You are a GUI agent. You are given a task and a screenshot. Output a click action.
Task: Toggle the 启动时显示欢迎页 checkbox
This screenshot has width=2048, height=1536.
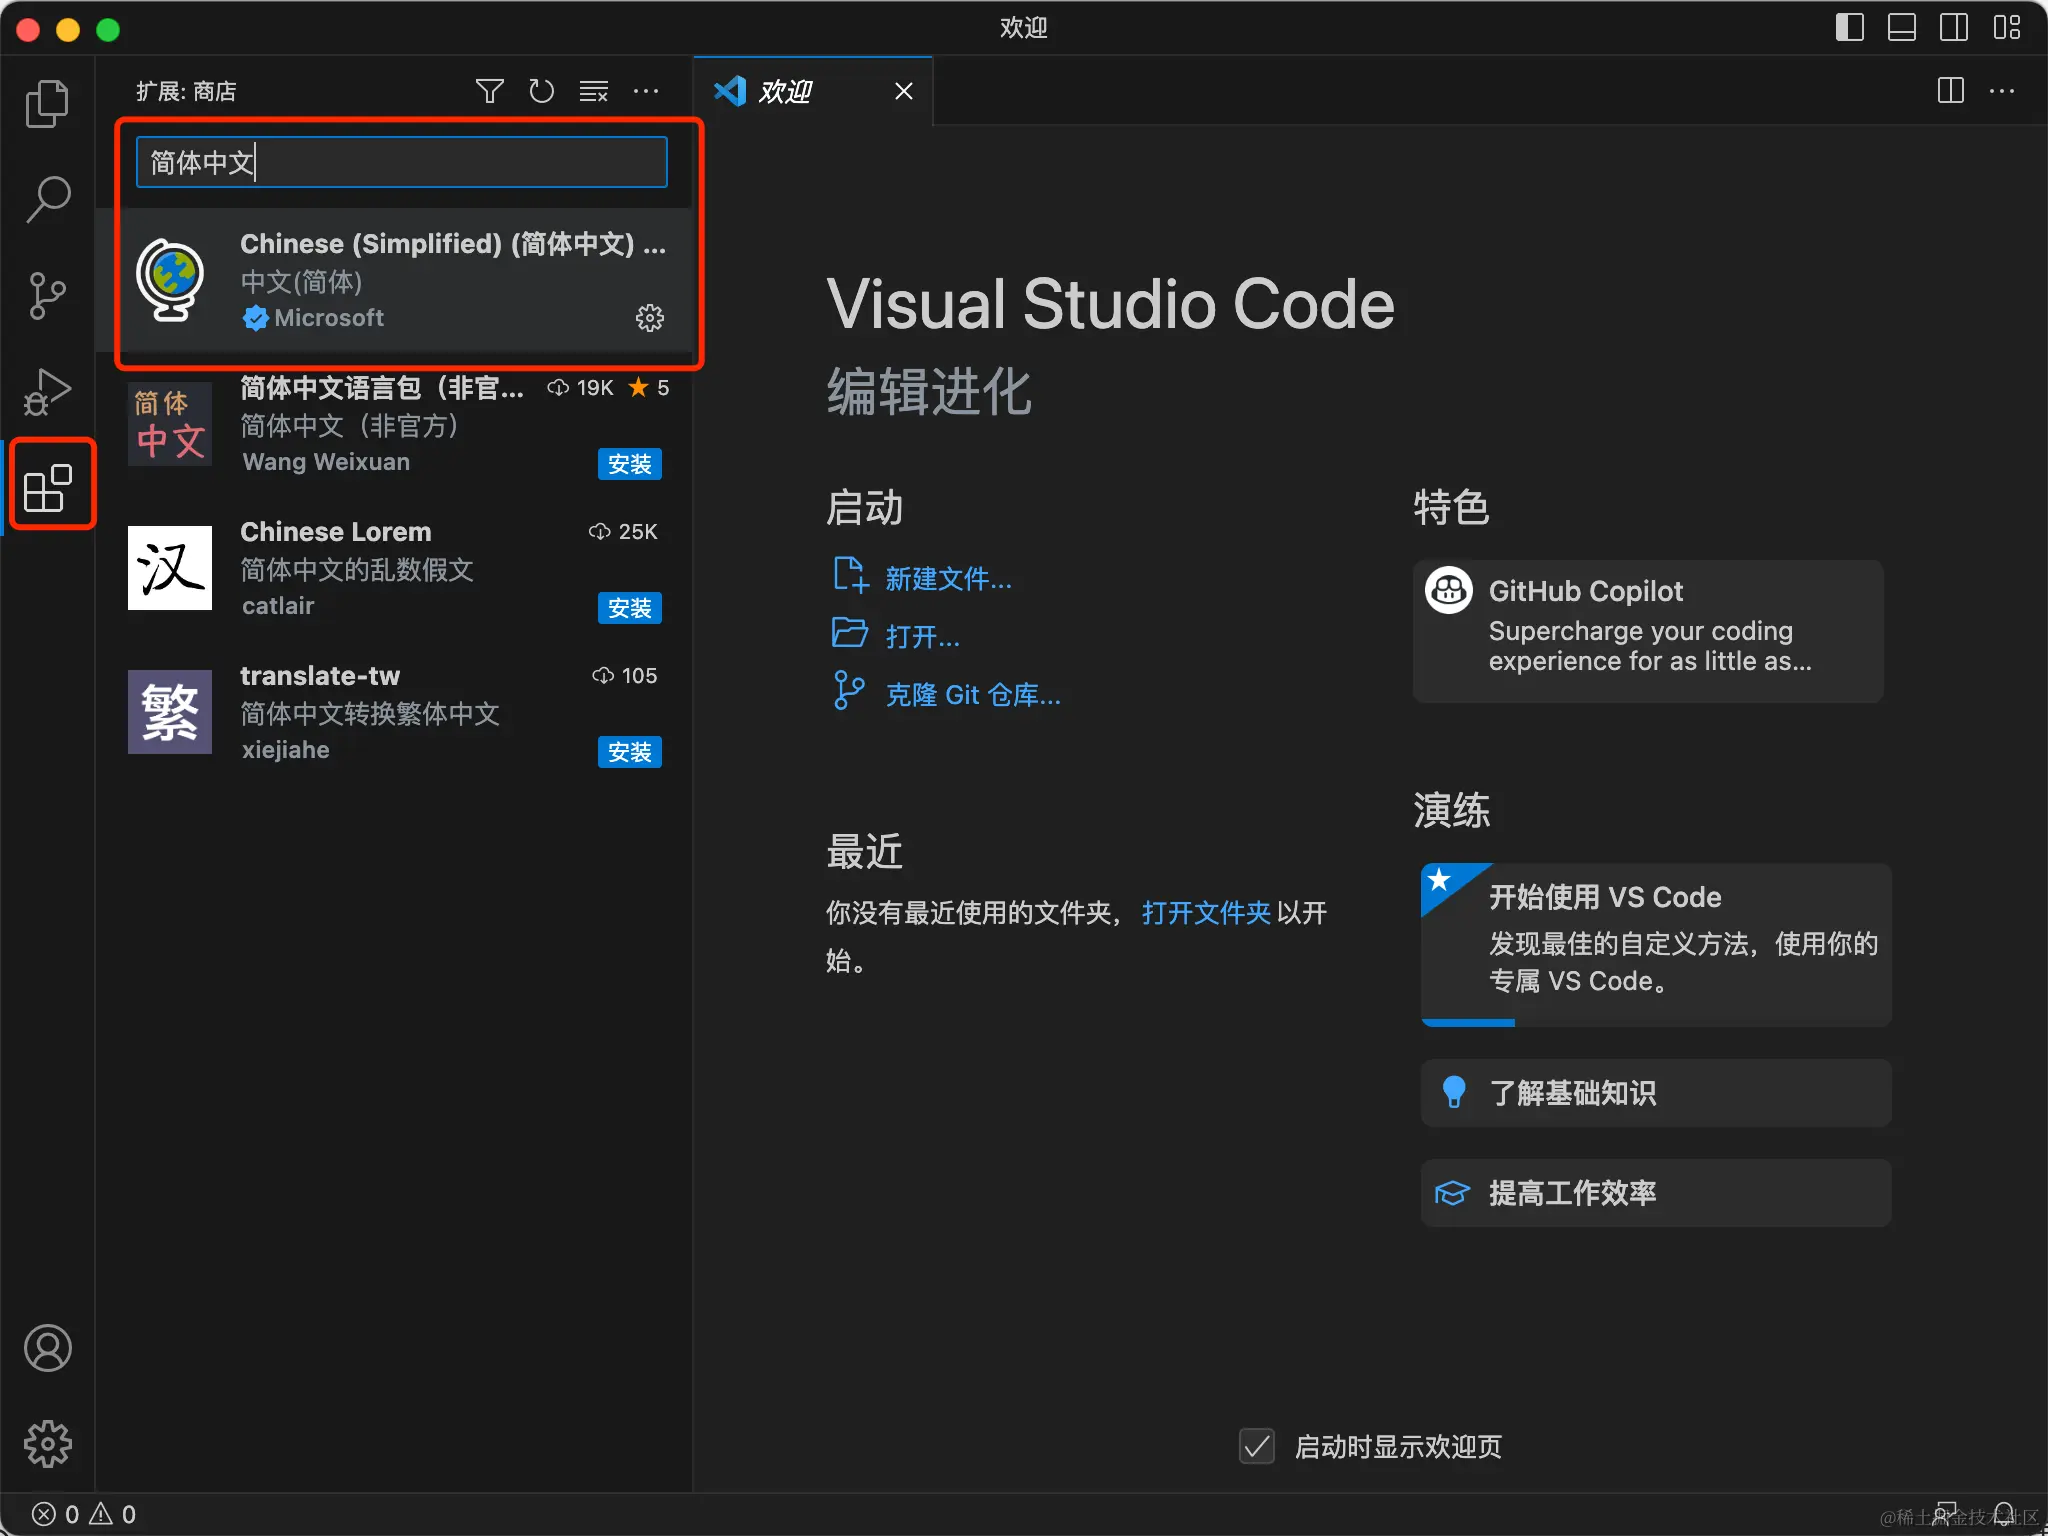pos(1256,1446)
